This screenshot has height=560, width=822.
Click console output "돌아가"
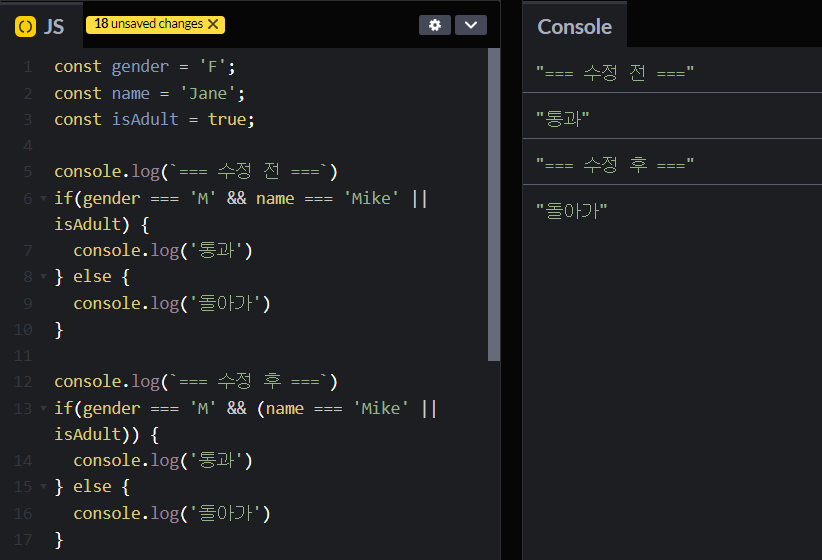(571, 211)
